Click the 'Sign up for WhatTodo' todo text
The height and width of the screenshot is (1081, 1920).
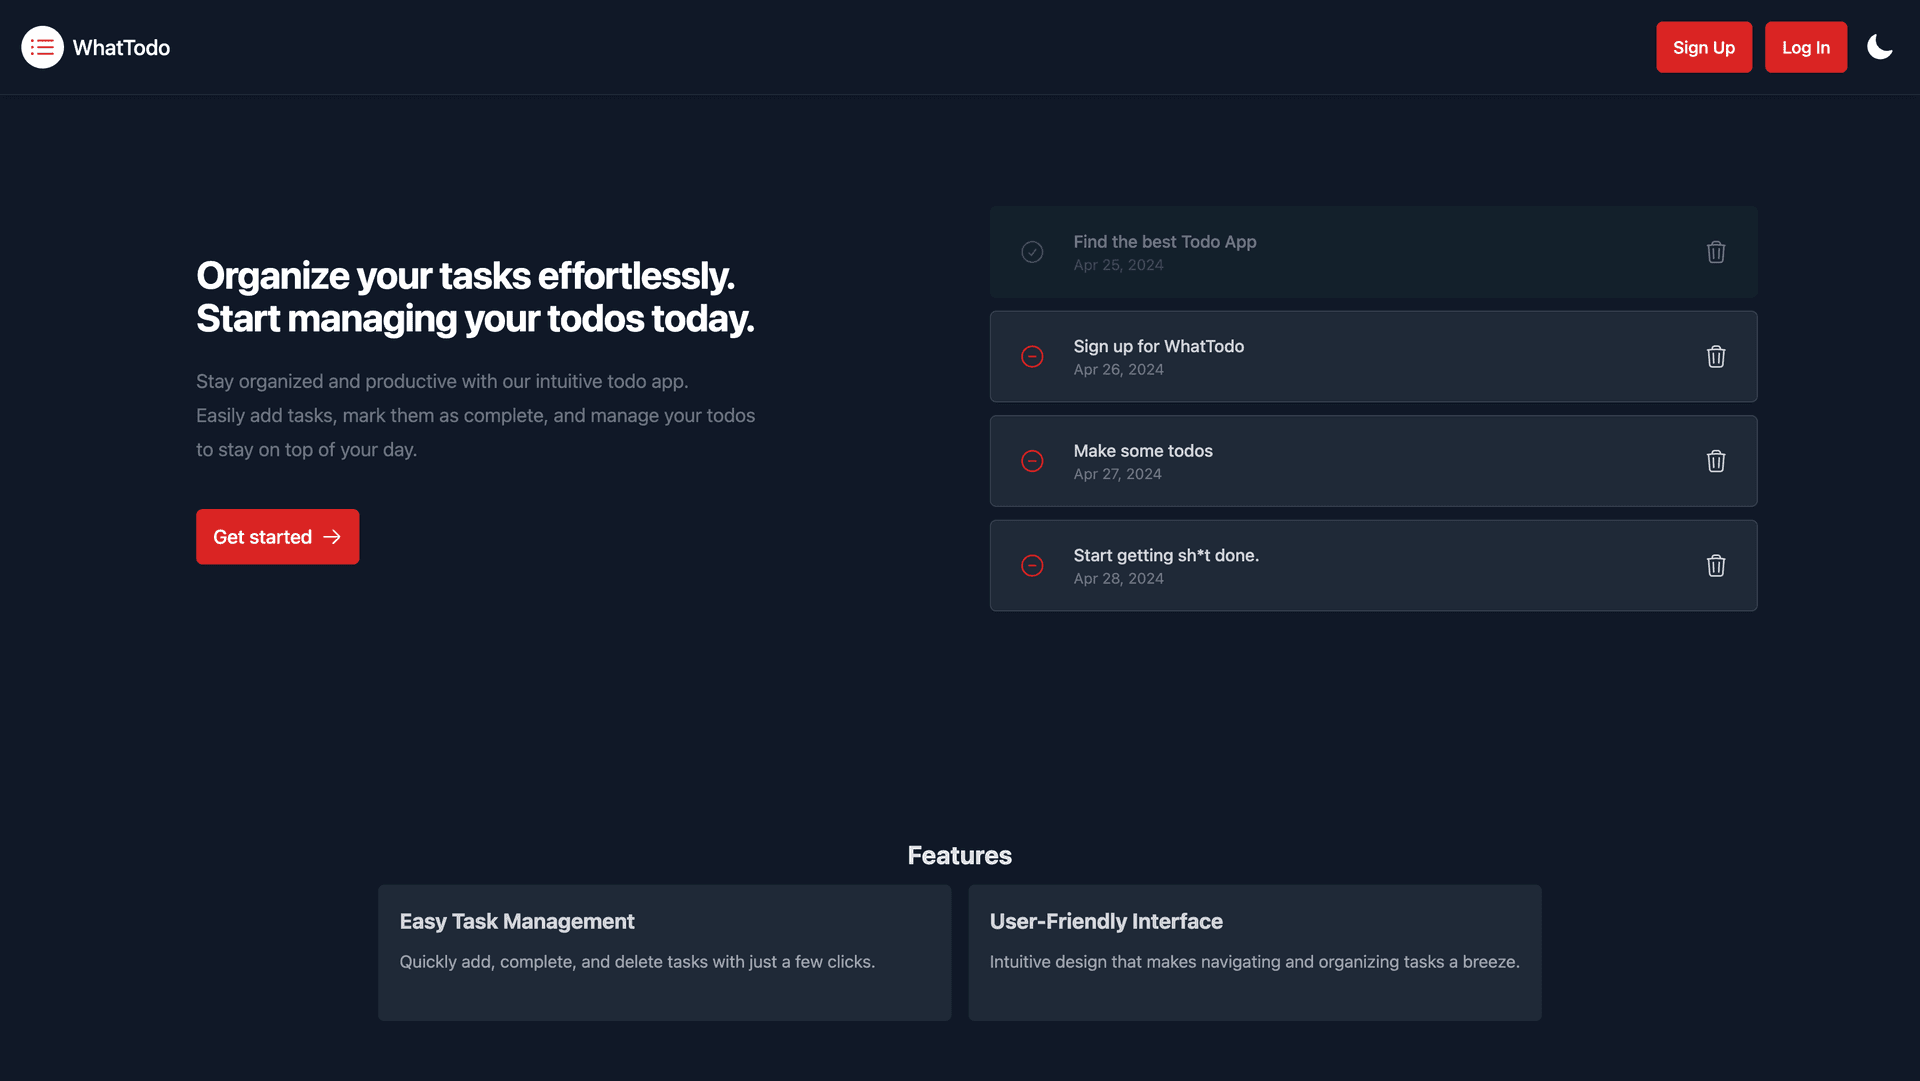pyautogui.click(x=1158, y=346)
